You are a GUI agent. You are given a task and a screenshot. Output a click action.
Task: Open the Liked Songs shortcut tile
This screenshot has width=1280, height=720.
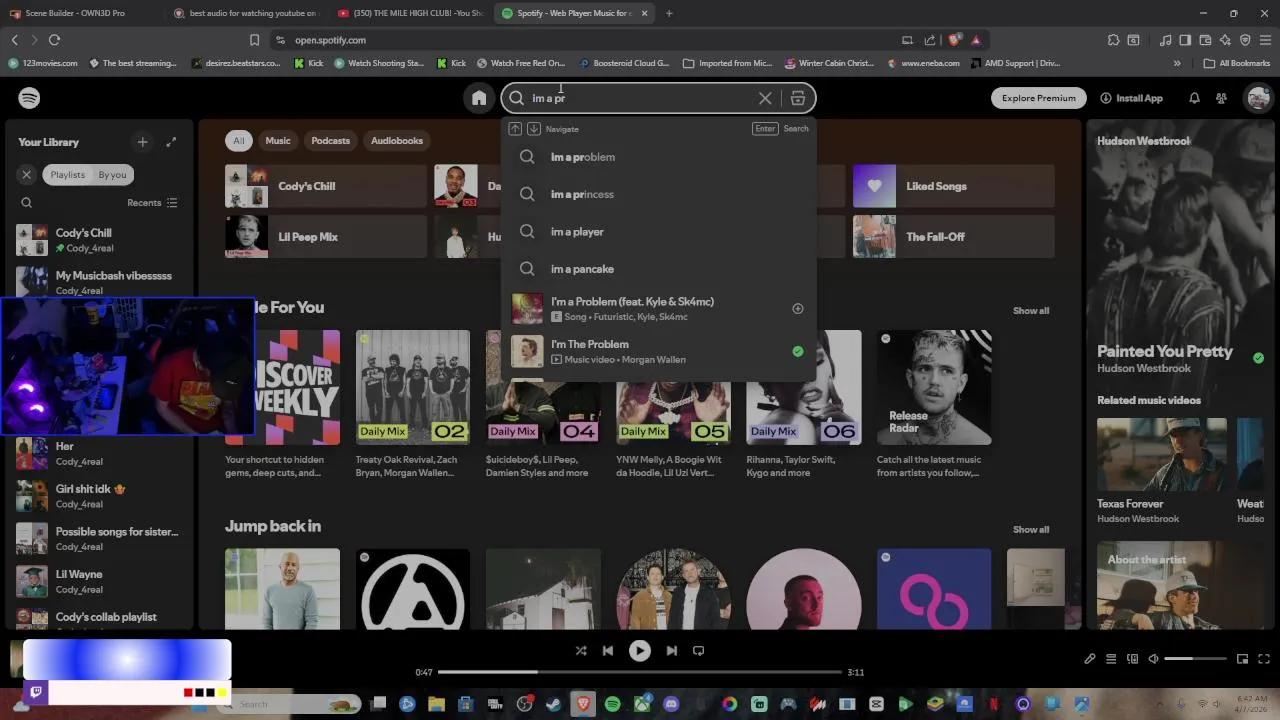coord(954,186)
